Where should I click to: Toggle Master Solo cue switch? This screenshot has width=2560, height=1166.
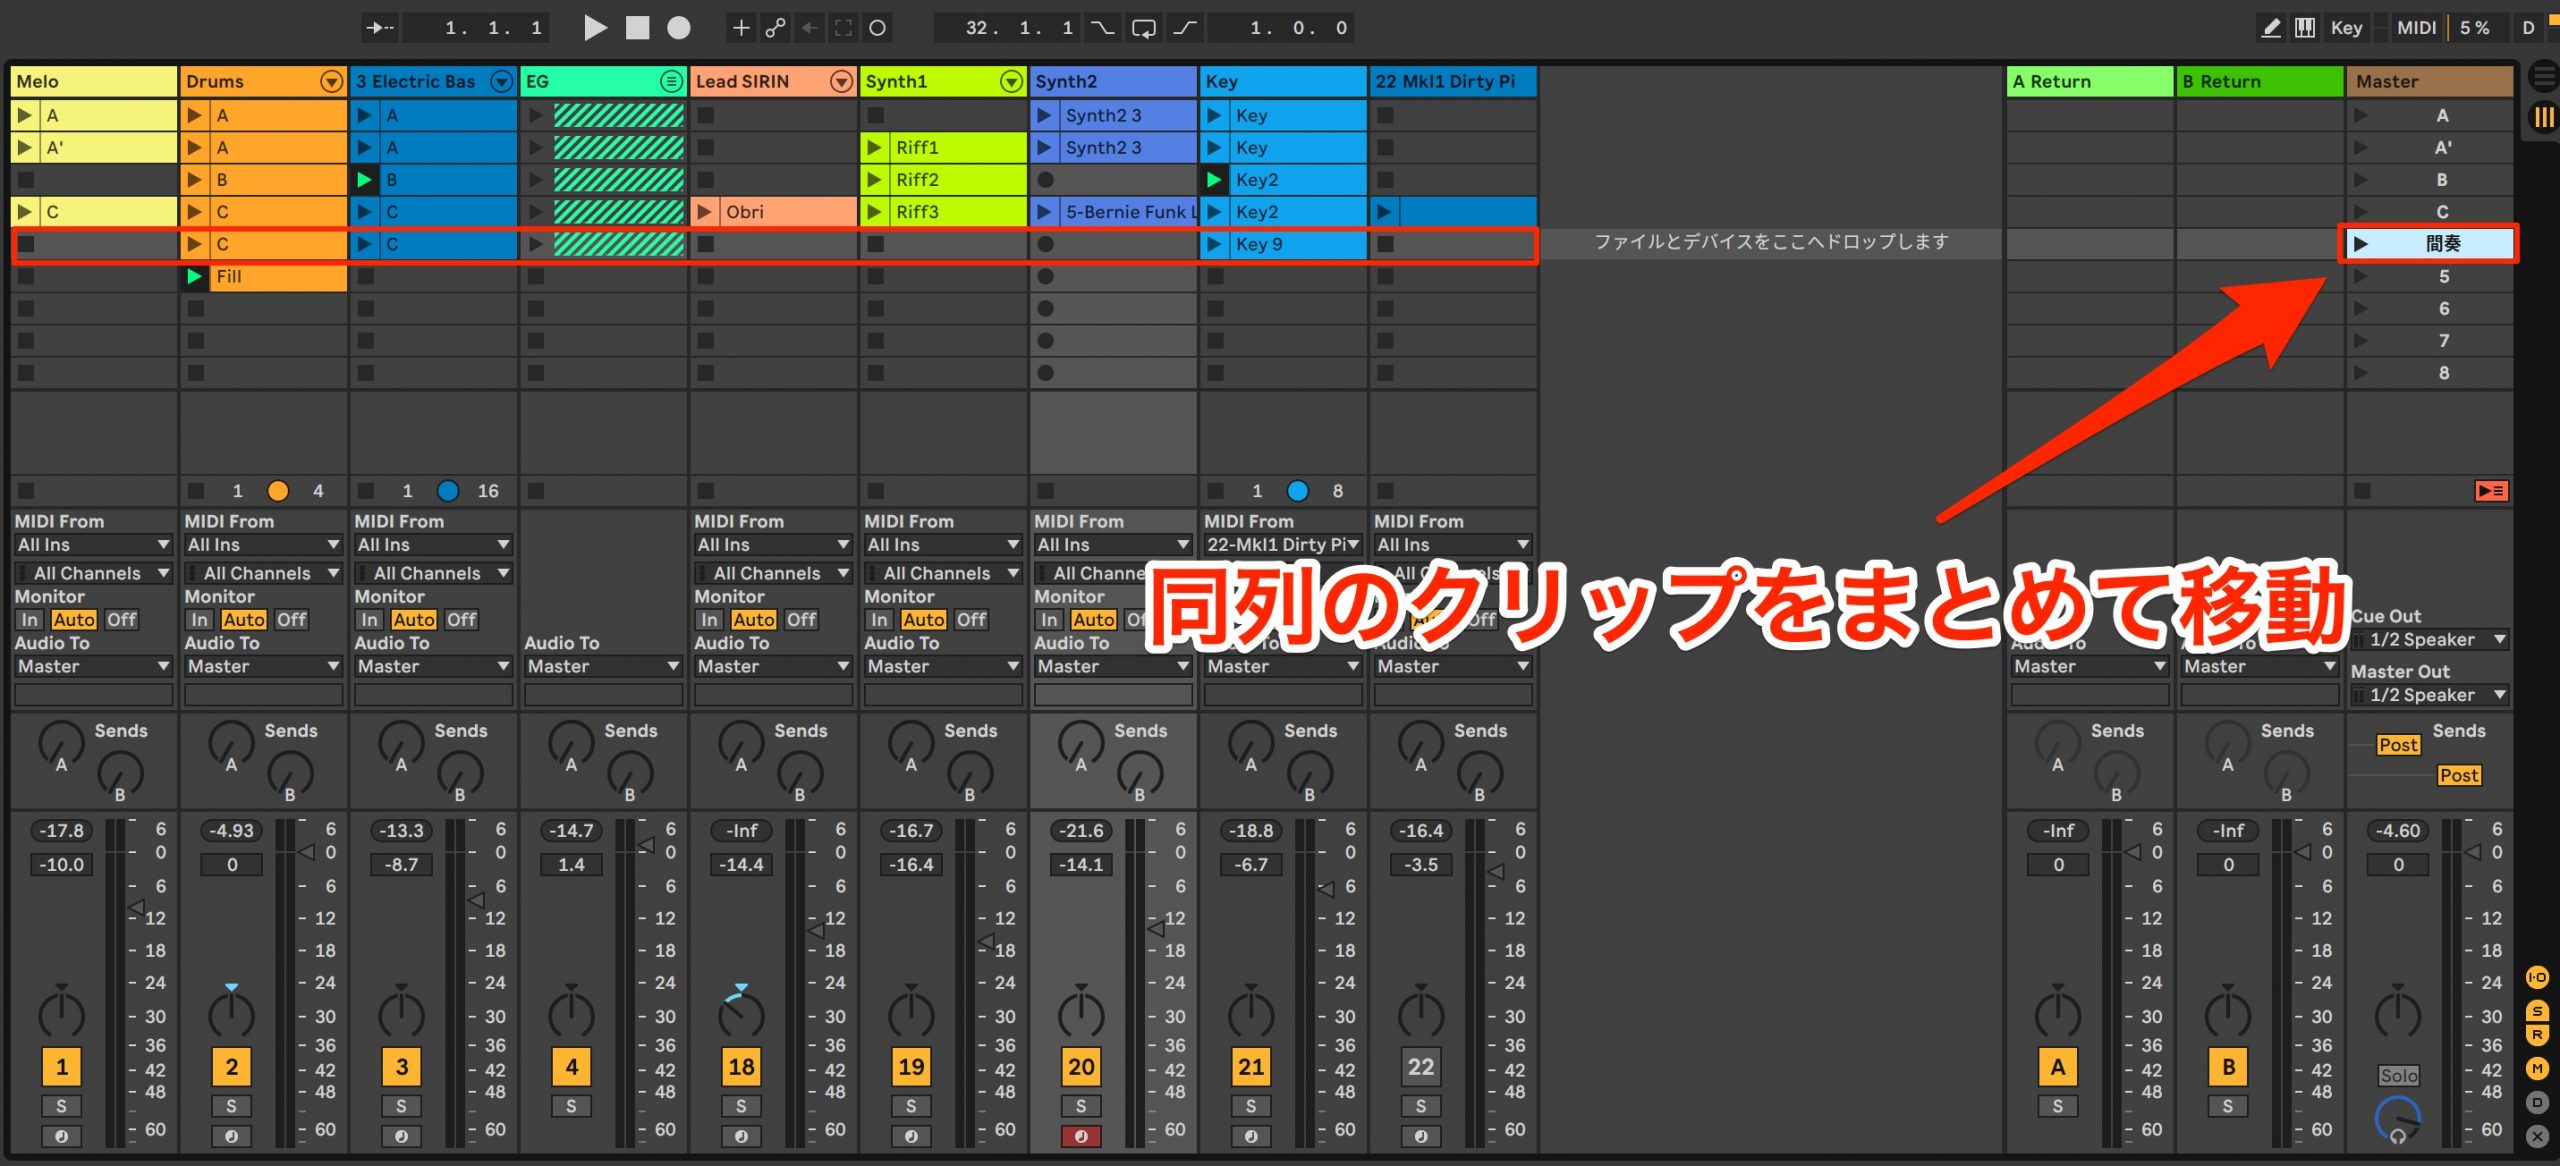point(2398,1076)
